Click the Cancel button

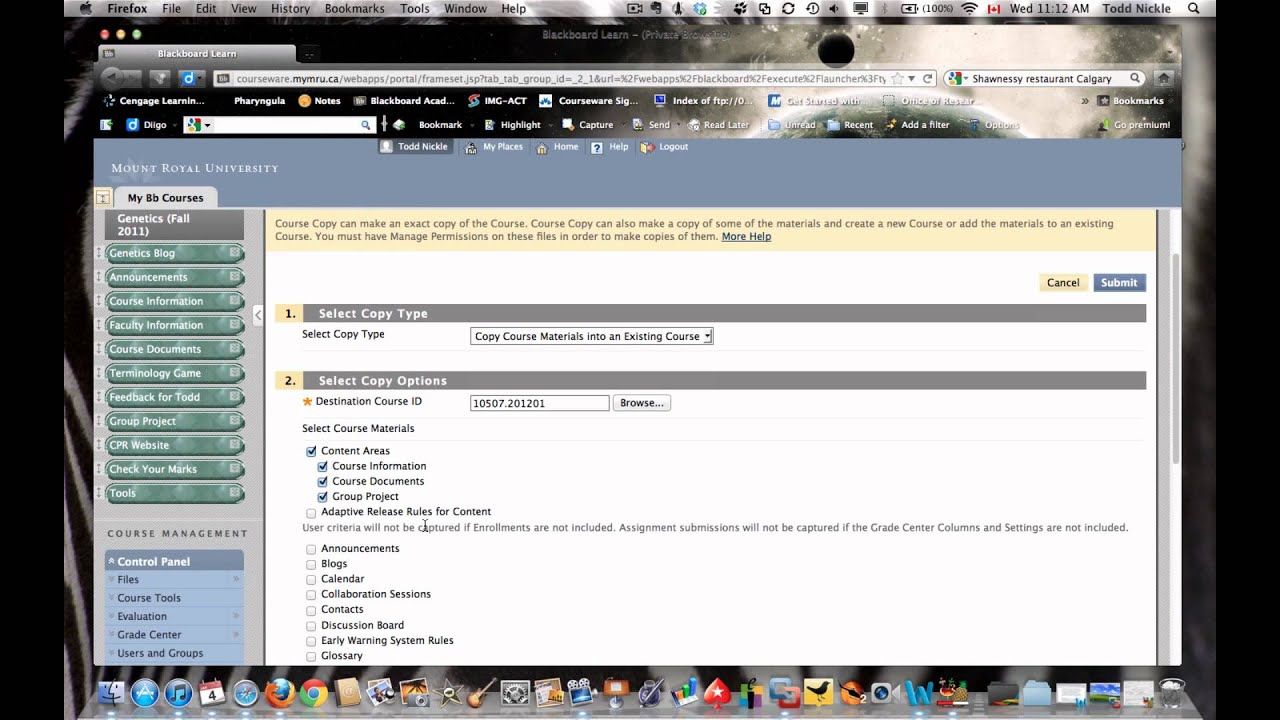(x=1063, y=283)
